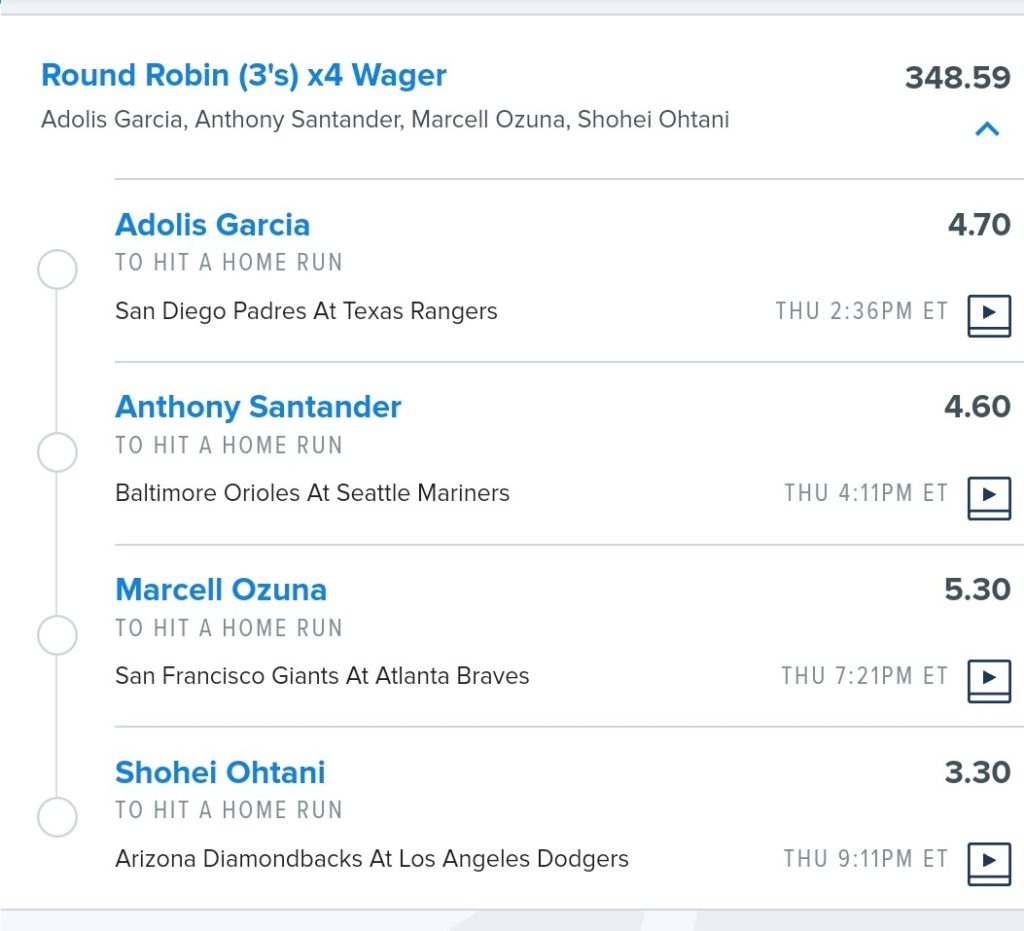Select San Diego Padres At Texas Rangers matchup
Screen dimensions: 1024x931
306,311
